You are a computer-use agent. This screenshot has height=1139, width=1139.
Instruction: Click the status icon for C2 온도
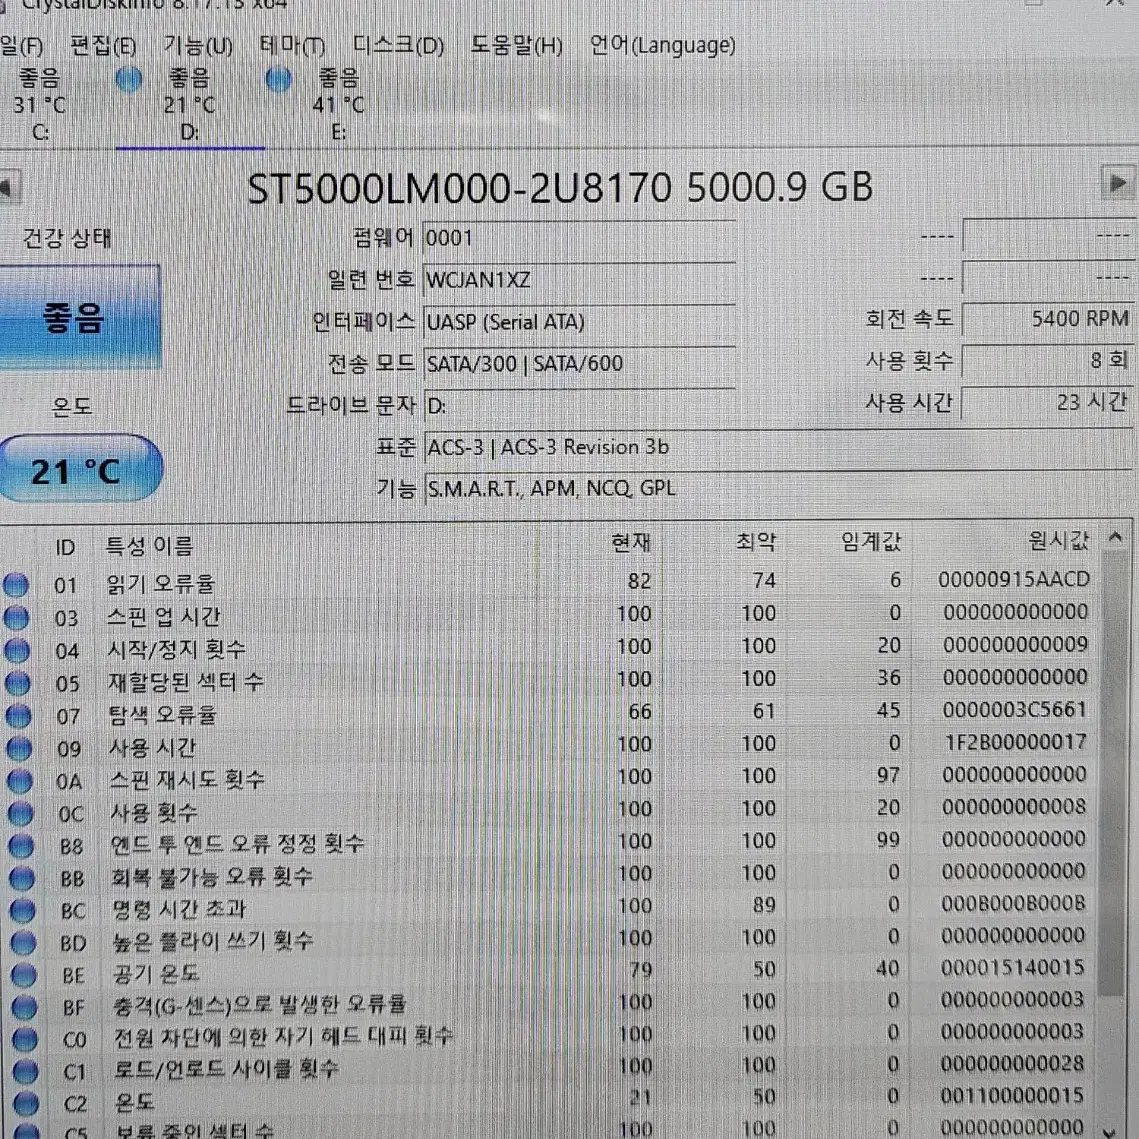tap(26, 1103)
